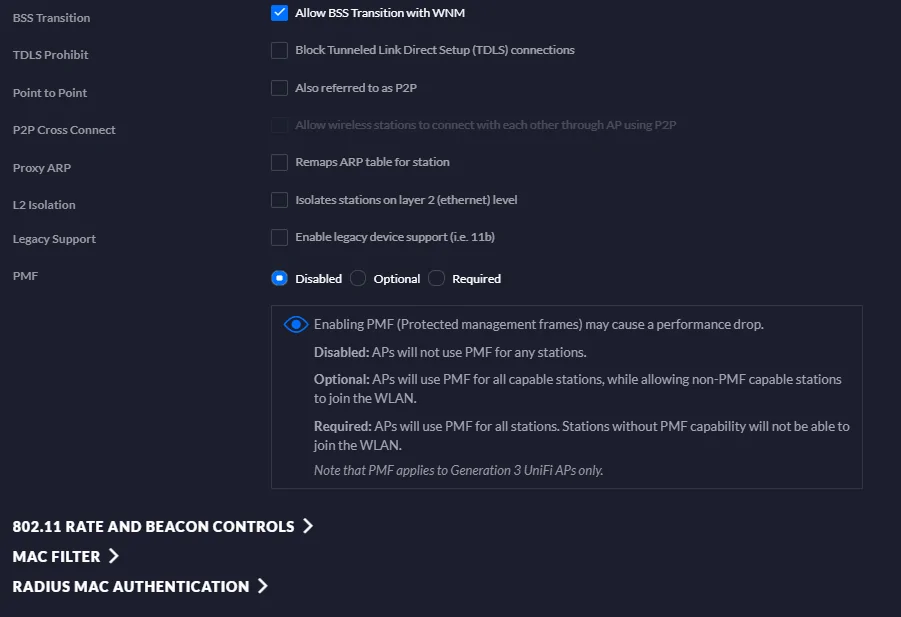This screenshot has width=901, height=617.
Task: Click the TDLS Prohibit label
Action: pos(51,55)
